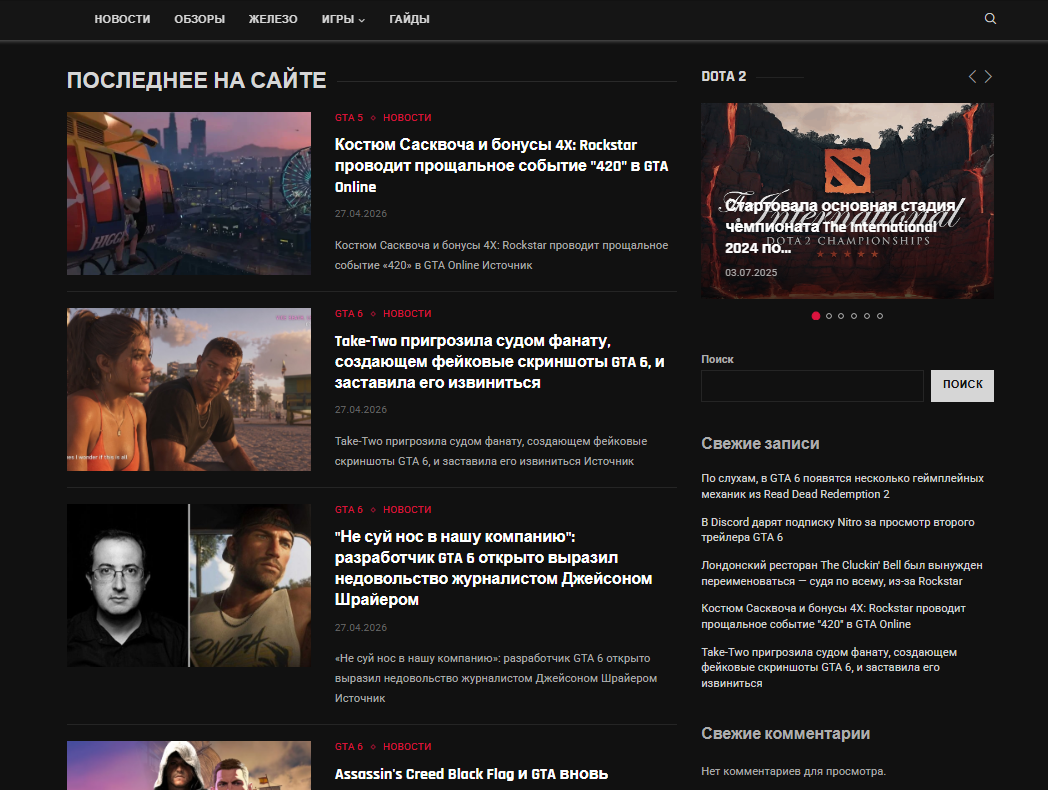Open 'Take-Two пригрозила судом фанату' headline
This screenshot has height=790, width=1048.
coord(499,362)
